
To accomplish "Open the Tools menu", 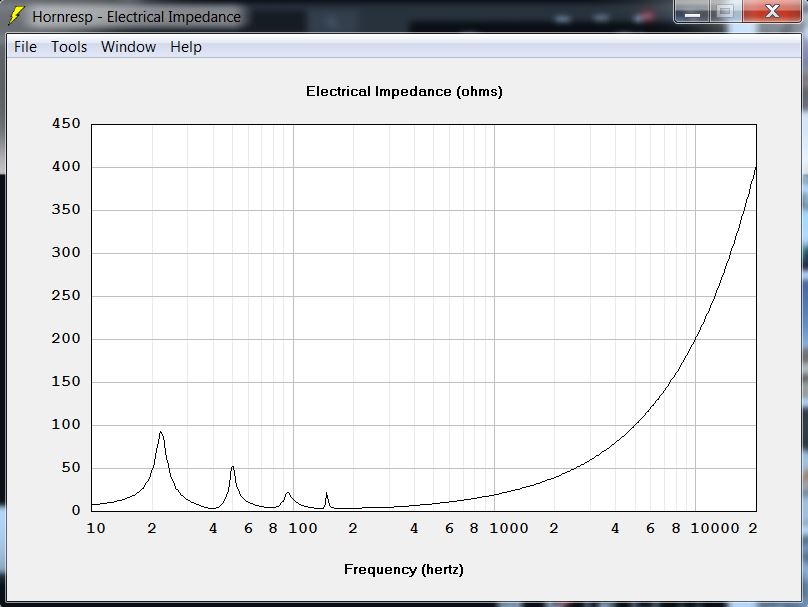I will tap(69, 47).
